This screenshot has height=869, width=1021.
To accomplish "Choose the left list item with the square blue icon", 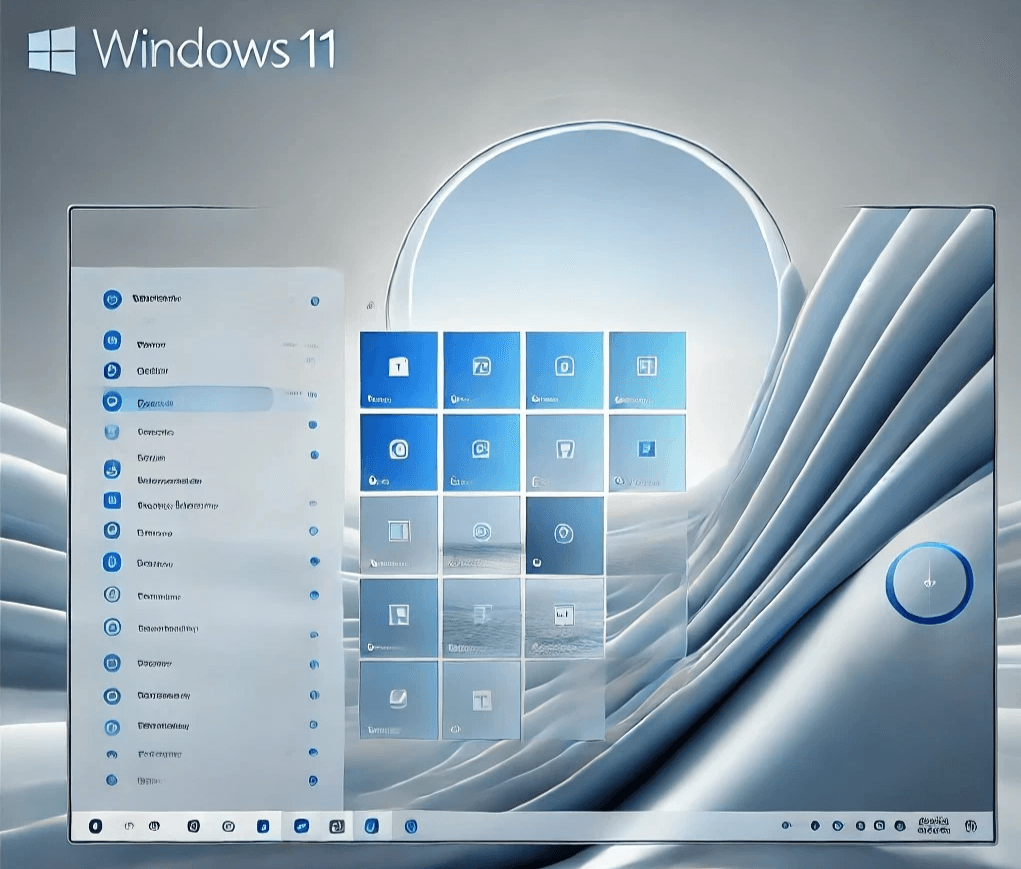I will click(x=160, y=502).
